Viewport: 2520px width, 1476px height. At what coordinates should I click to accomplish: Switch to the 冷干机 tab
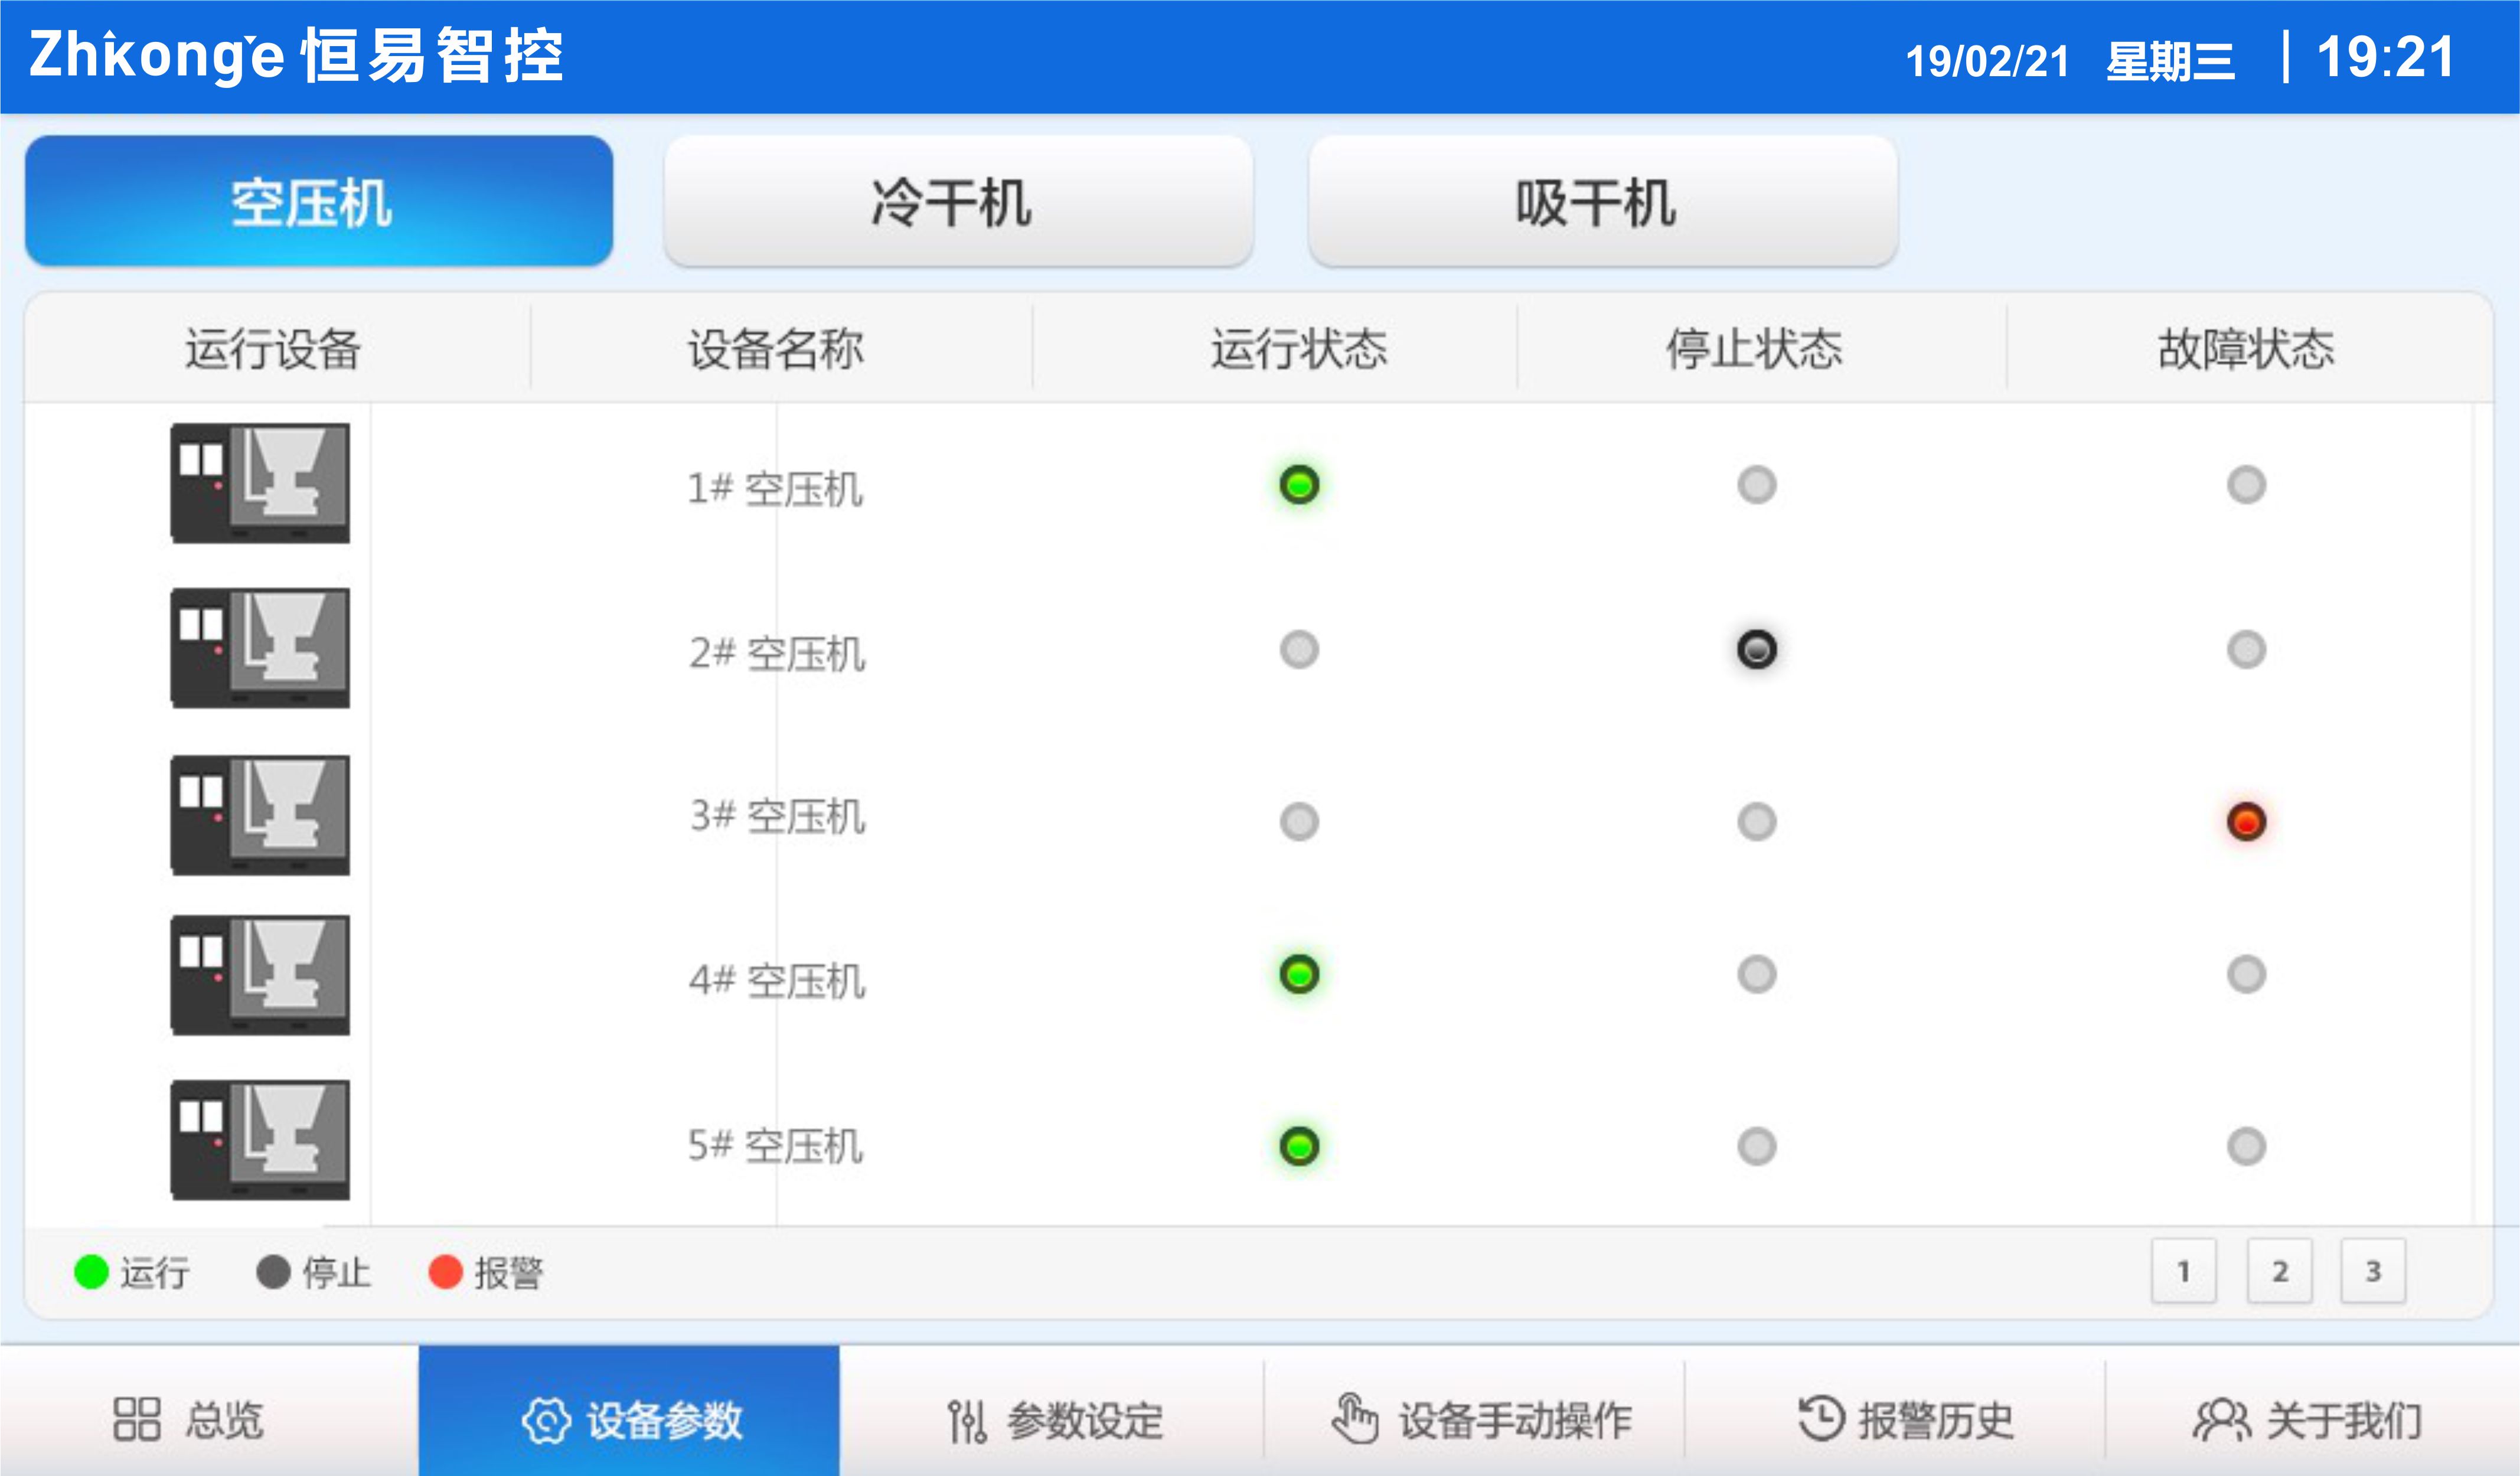point(958,202)
